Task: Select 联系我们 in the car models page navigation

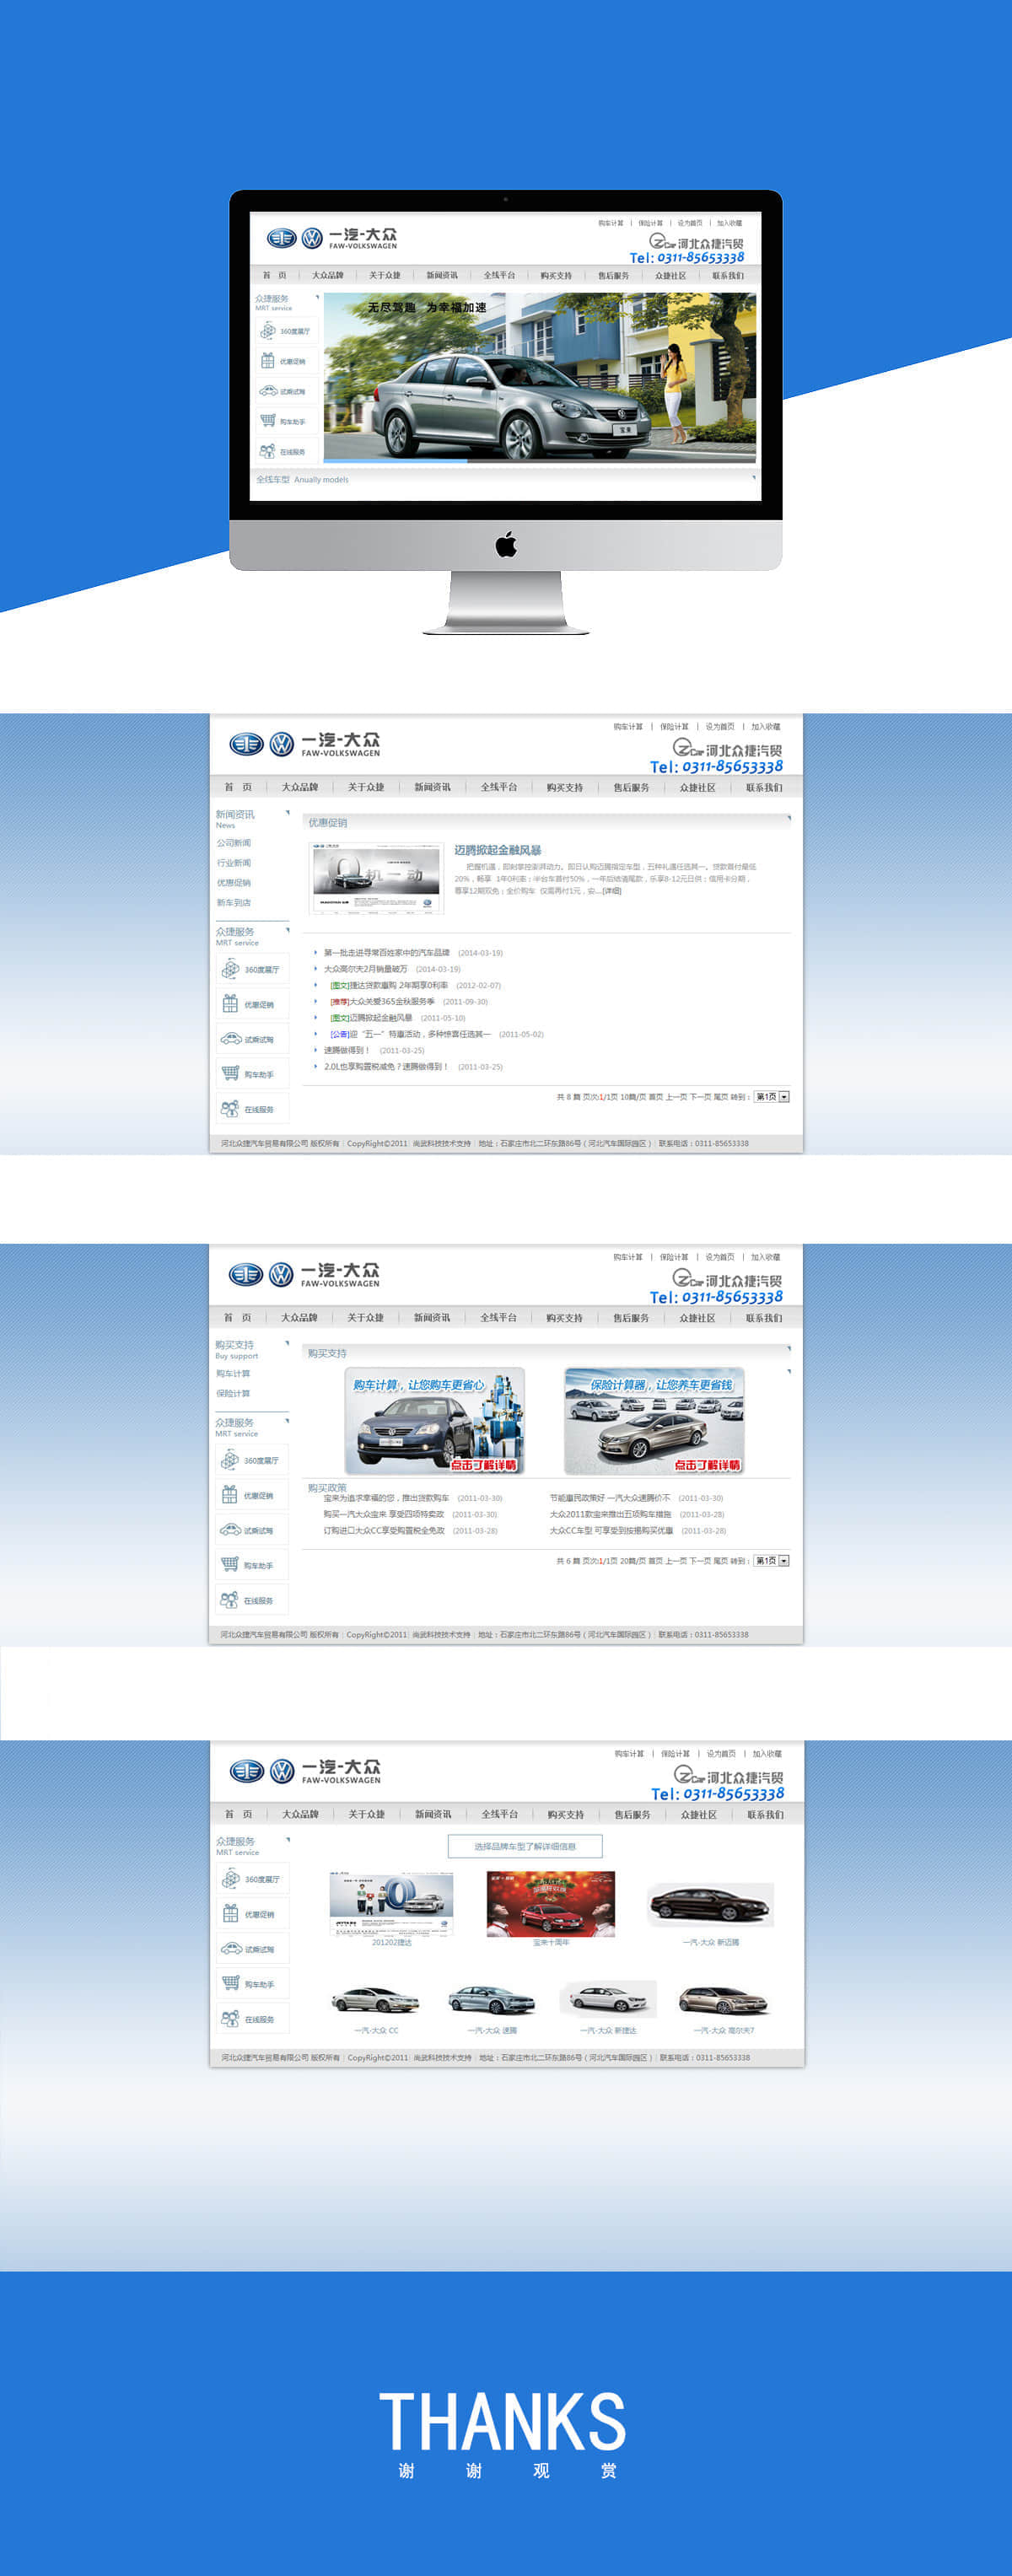Action: pyautogui.click(x=765, y=1814)
